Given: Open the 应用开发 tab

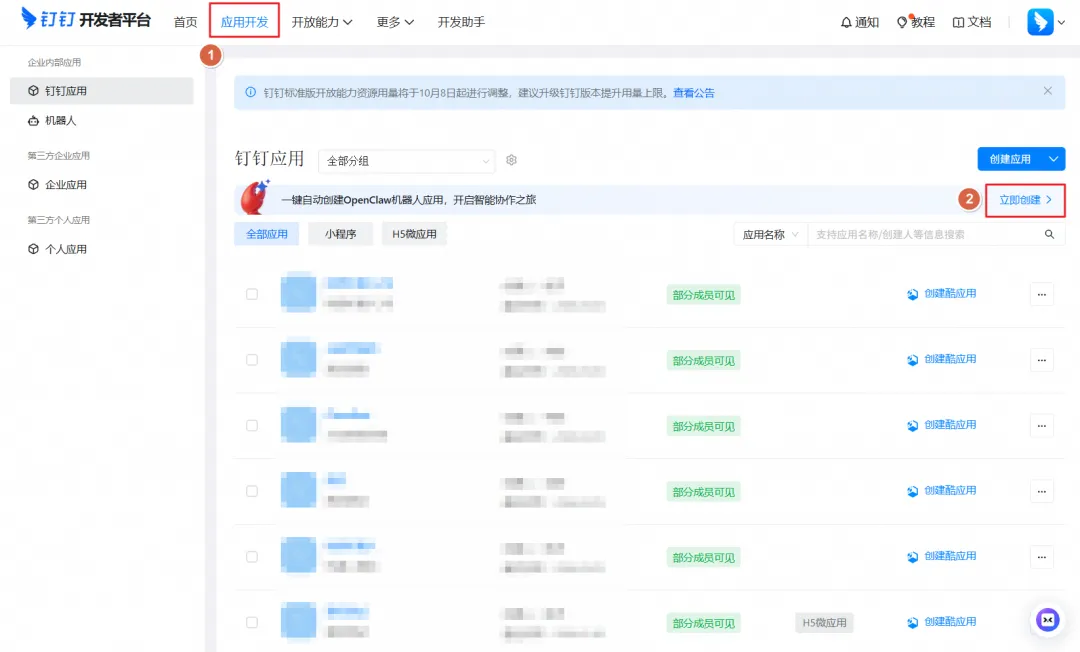Looking at the screenshot, I should (x=245, y=21).
